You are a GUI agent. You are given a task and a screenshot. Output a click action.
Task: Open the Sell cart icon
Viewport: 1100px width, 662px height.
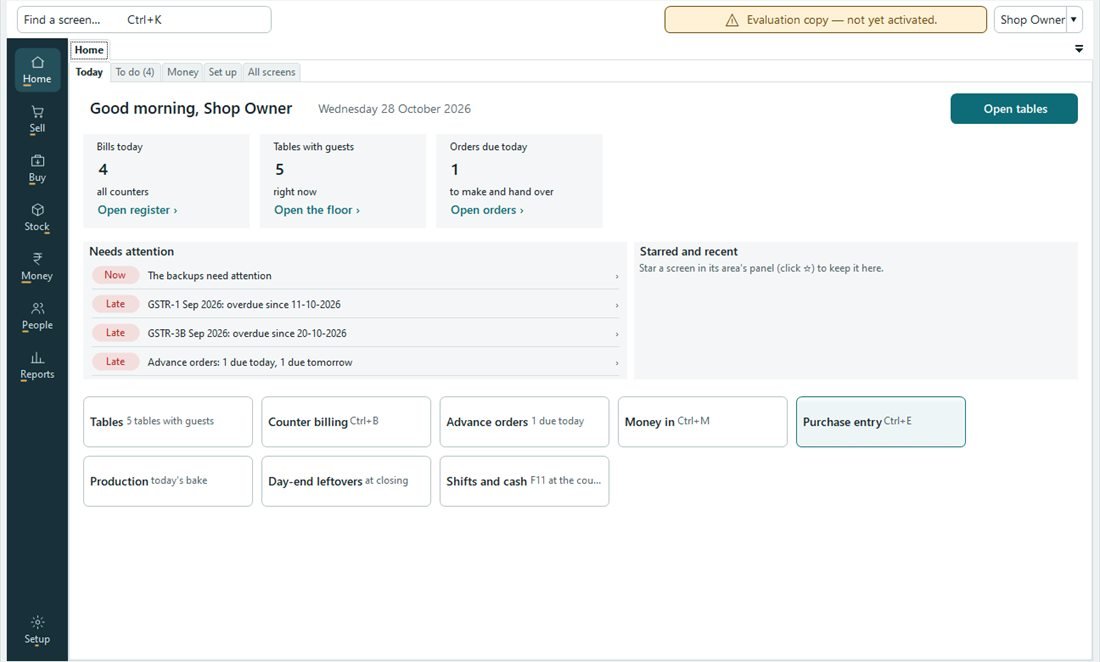pos(37,112)
